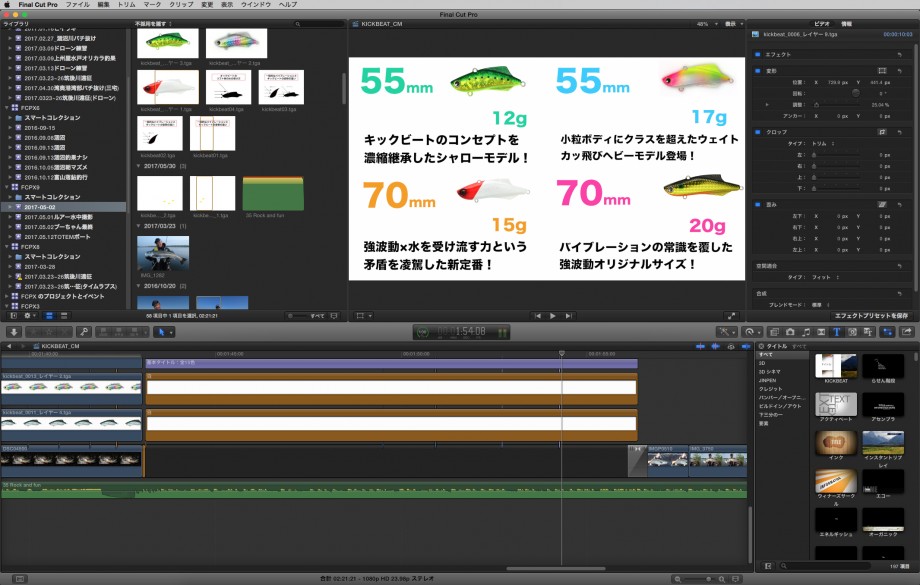Expand the 調整 scale disclosure triangle

click(766, 105)
